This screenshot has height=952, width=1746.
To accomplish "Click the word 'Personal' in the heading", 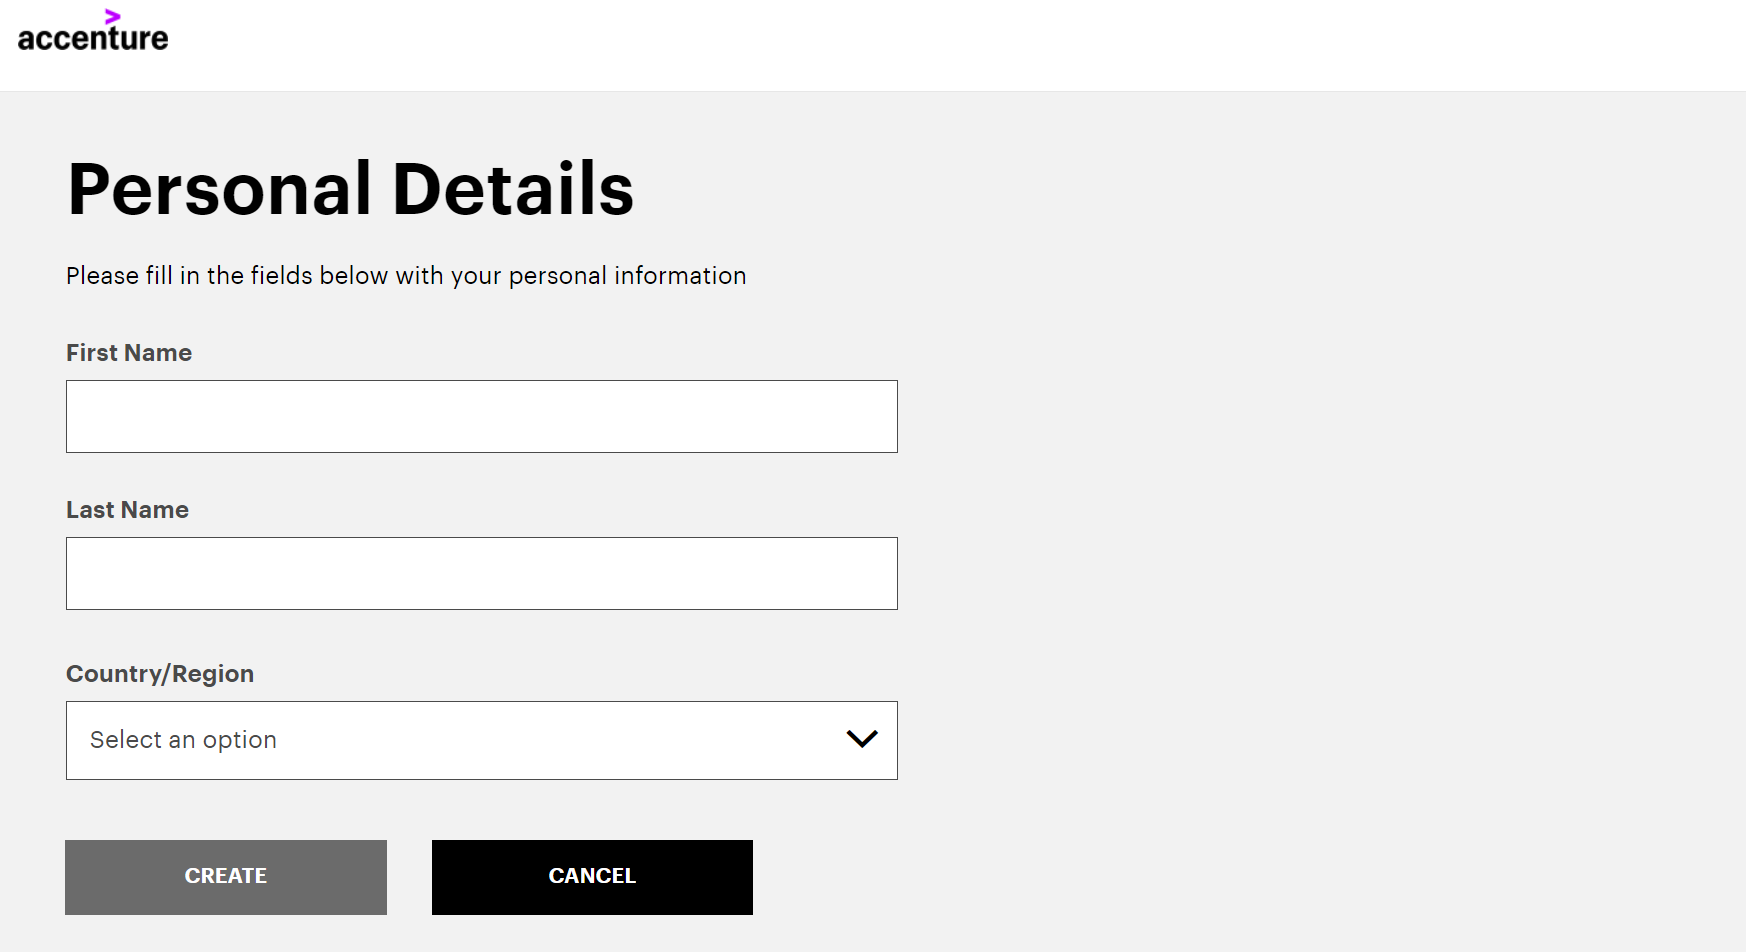I will (x=220, y=189).
